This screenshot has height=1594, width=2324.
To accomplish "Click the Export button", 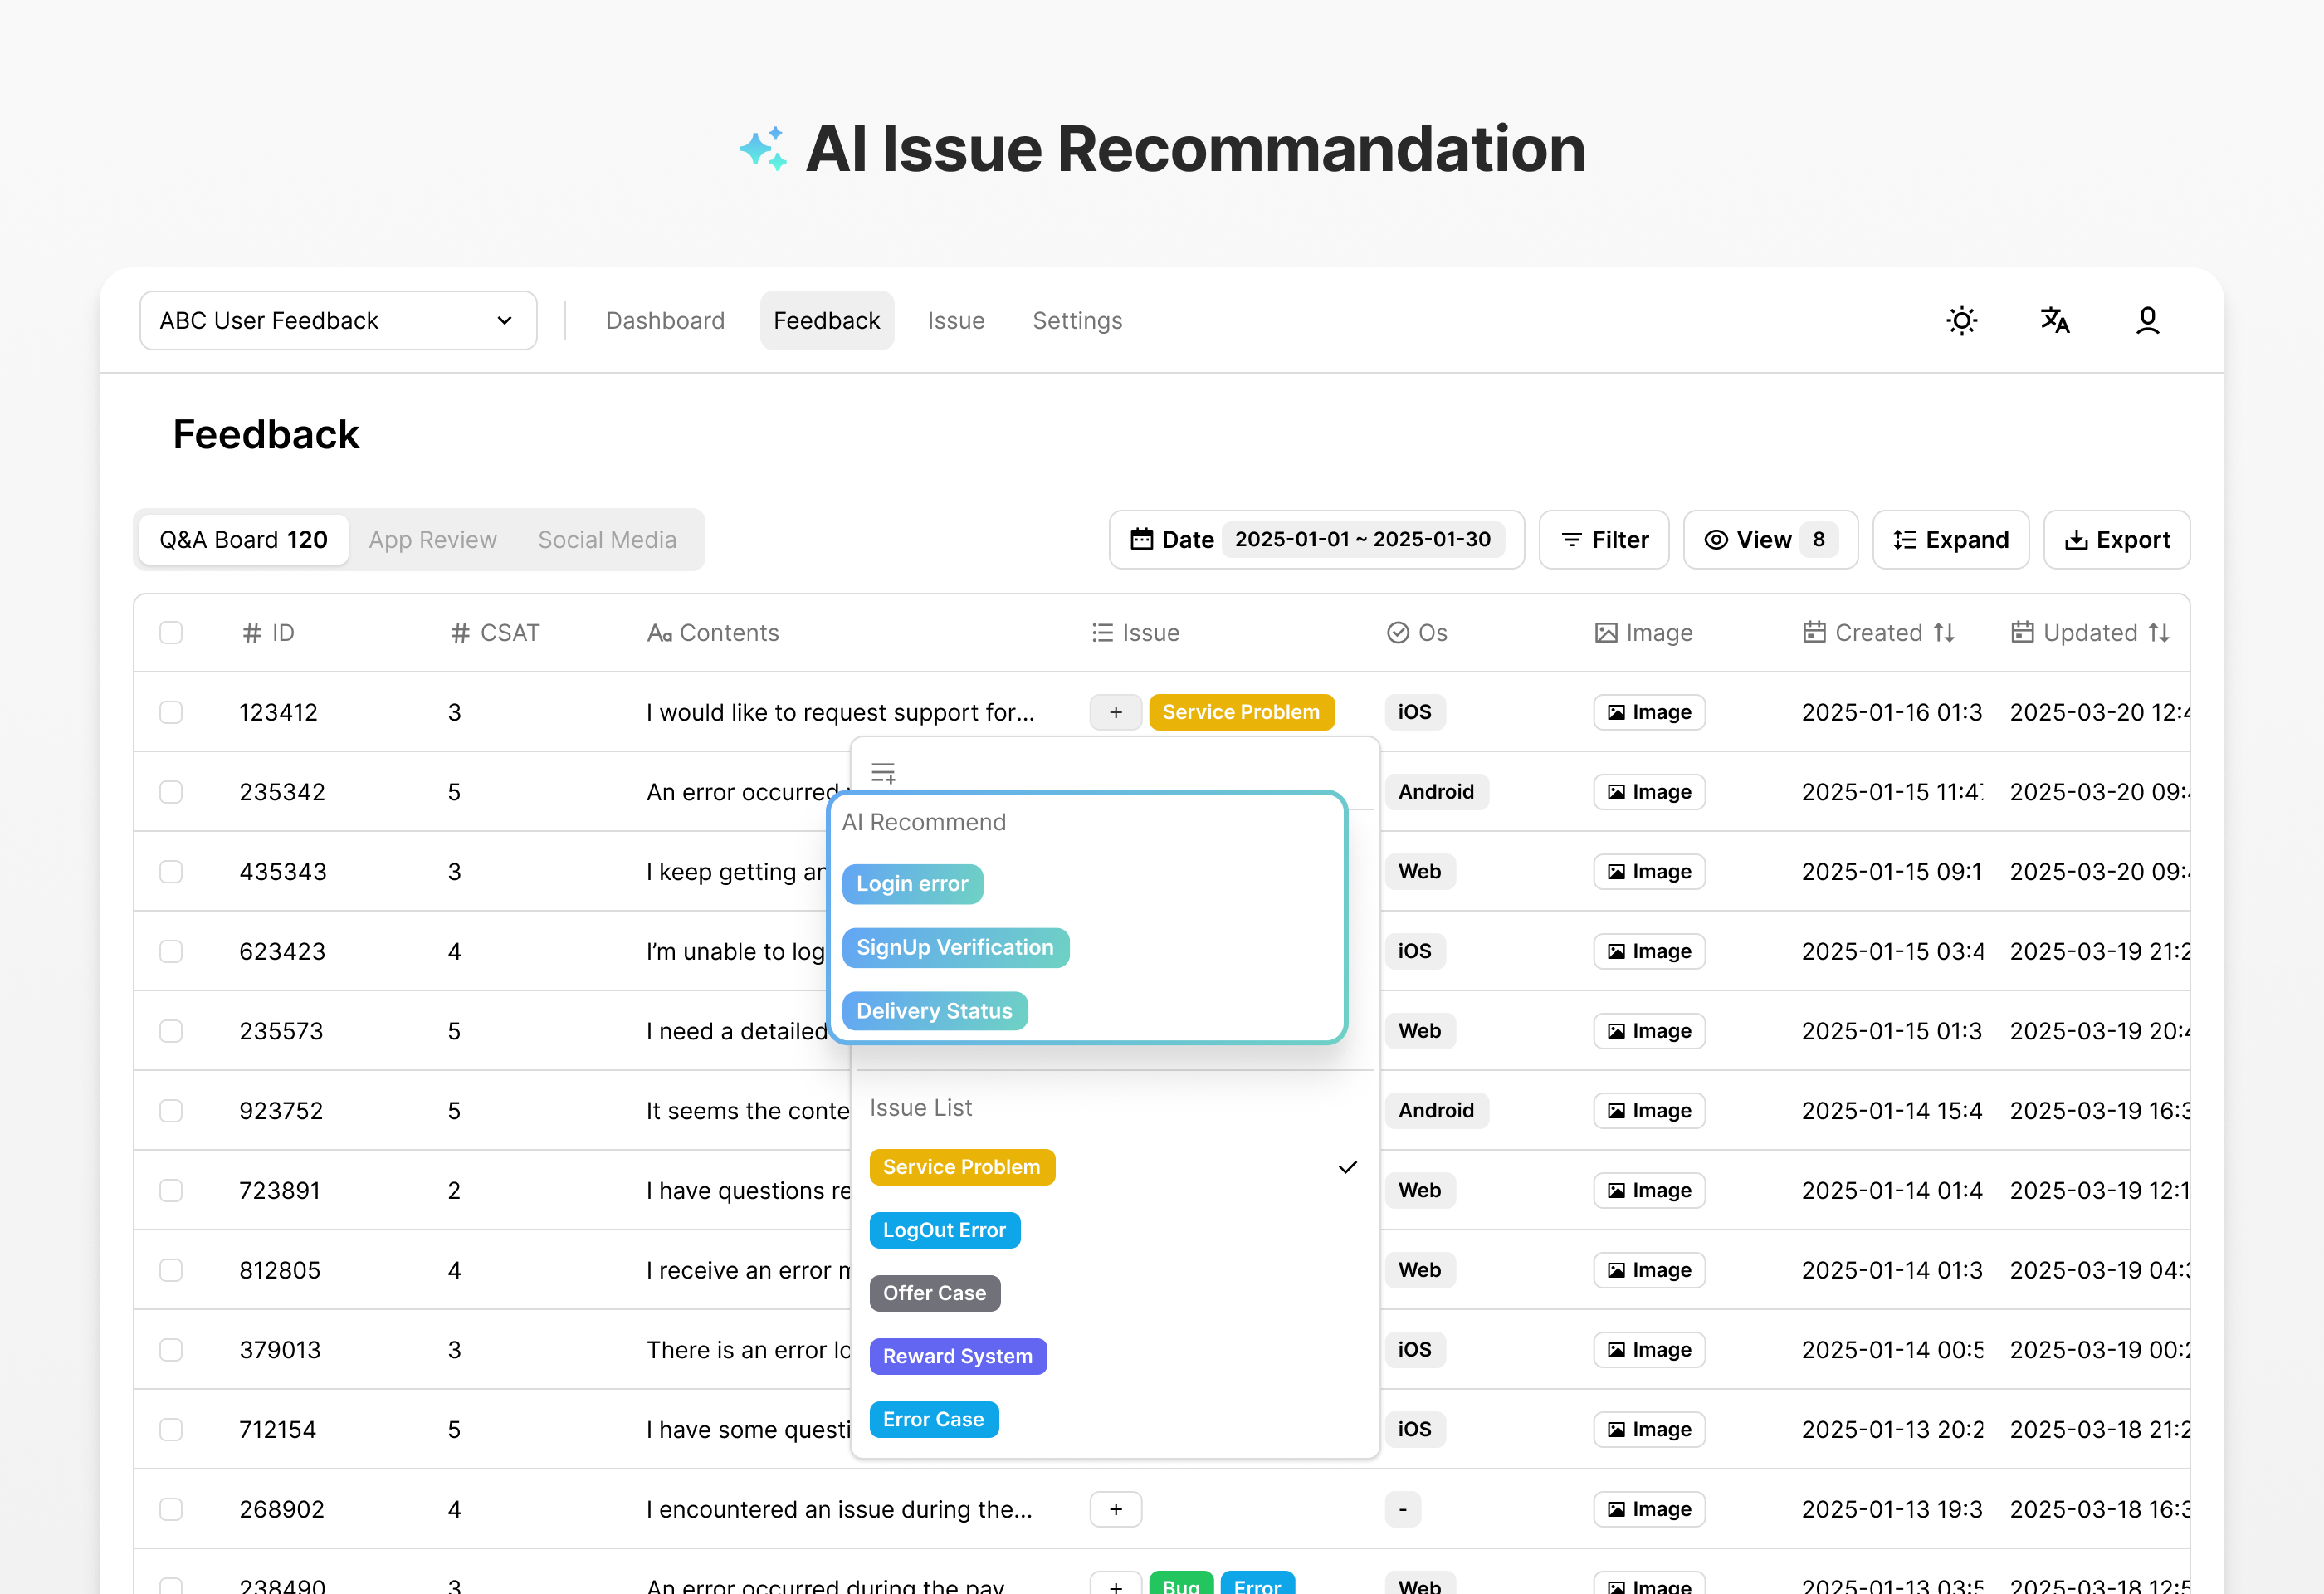I will pyautogui.click(x=2116, y=540).
